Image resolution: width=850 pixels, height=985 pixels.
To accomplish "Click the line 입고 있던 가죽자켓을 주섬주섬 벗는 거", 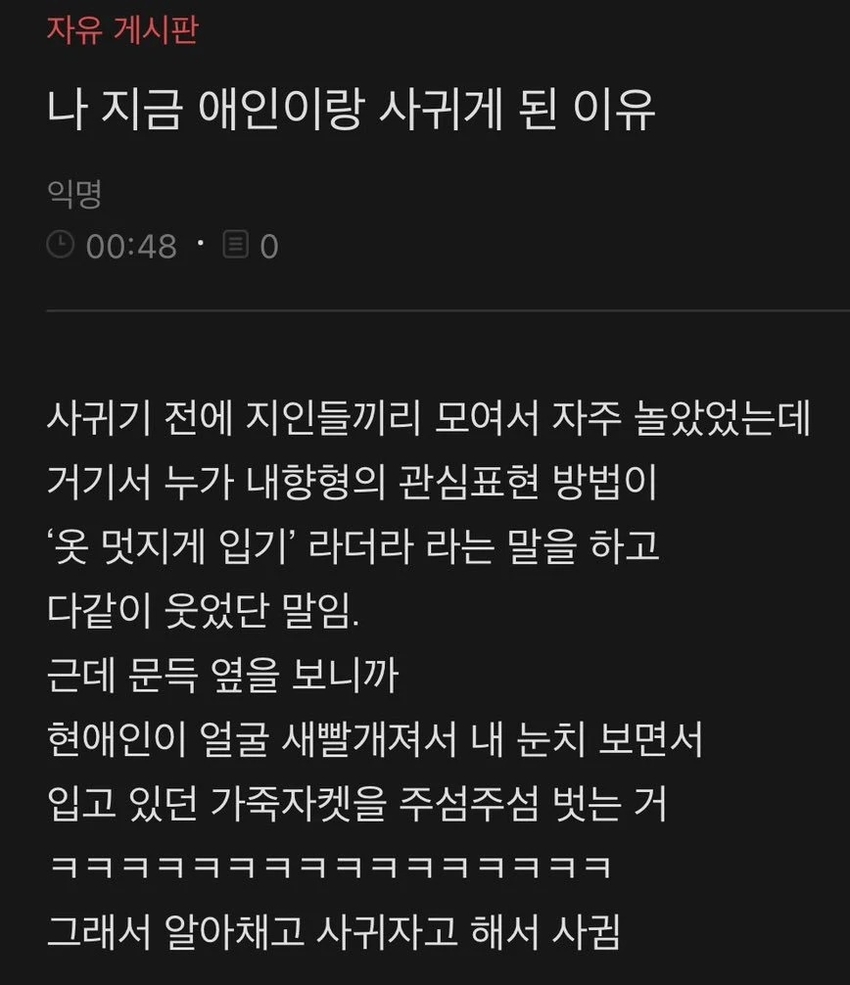I will (357, 803).
